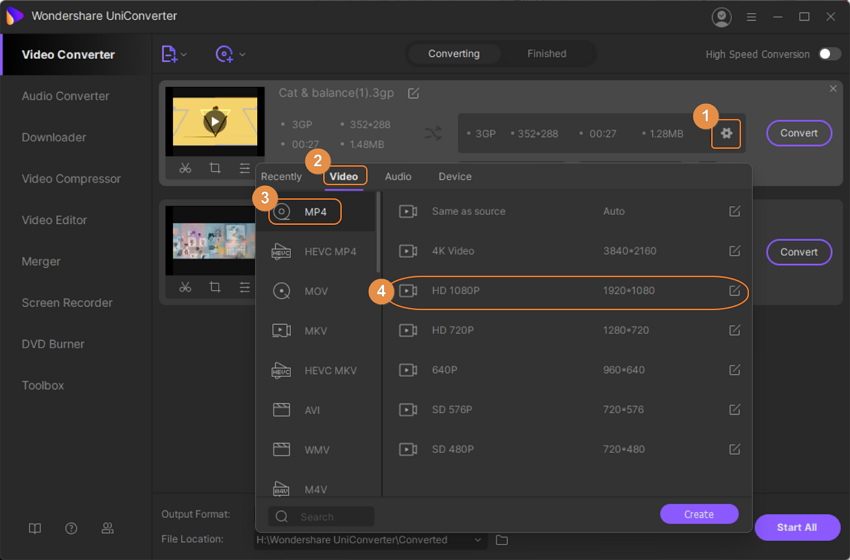Browse output folder icon
Screen dimensions: 850x560
[x=502, y=540]
